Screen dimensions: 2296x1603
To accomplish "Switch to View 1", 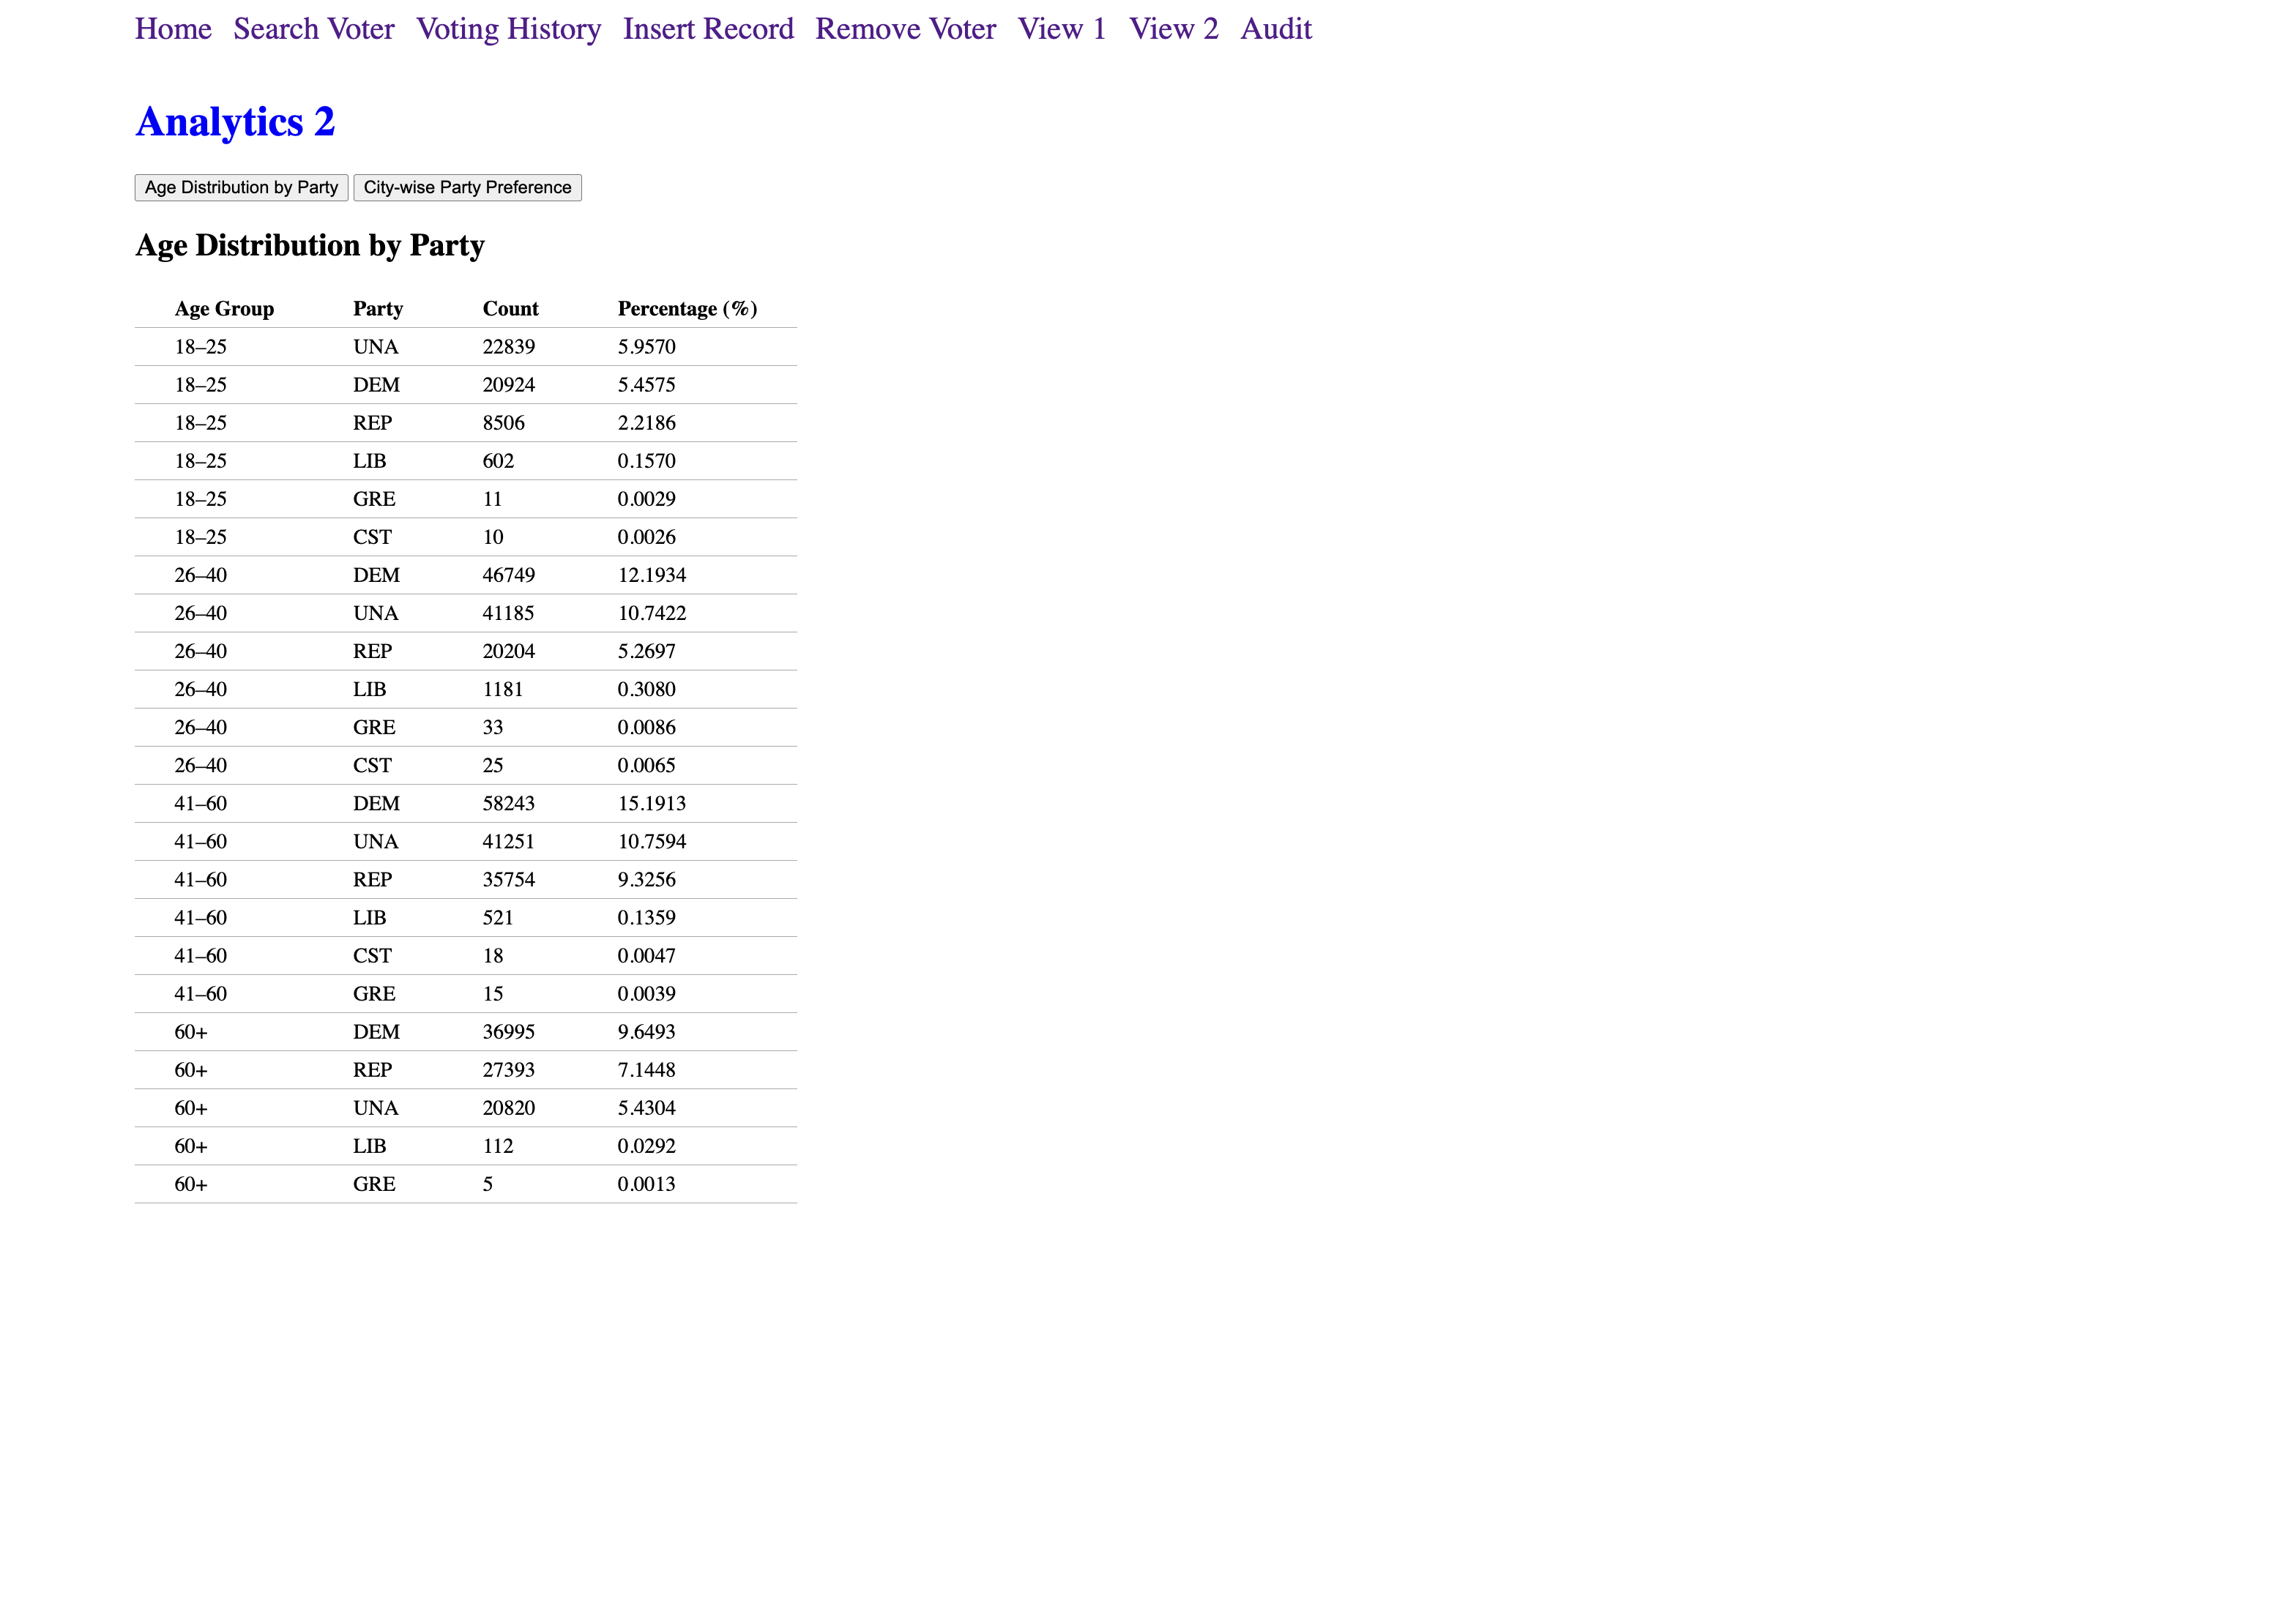I will 1062,29.
